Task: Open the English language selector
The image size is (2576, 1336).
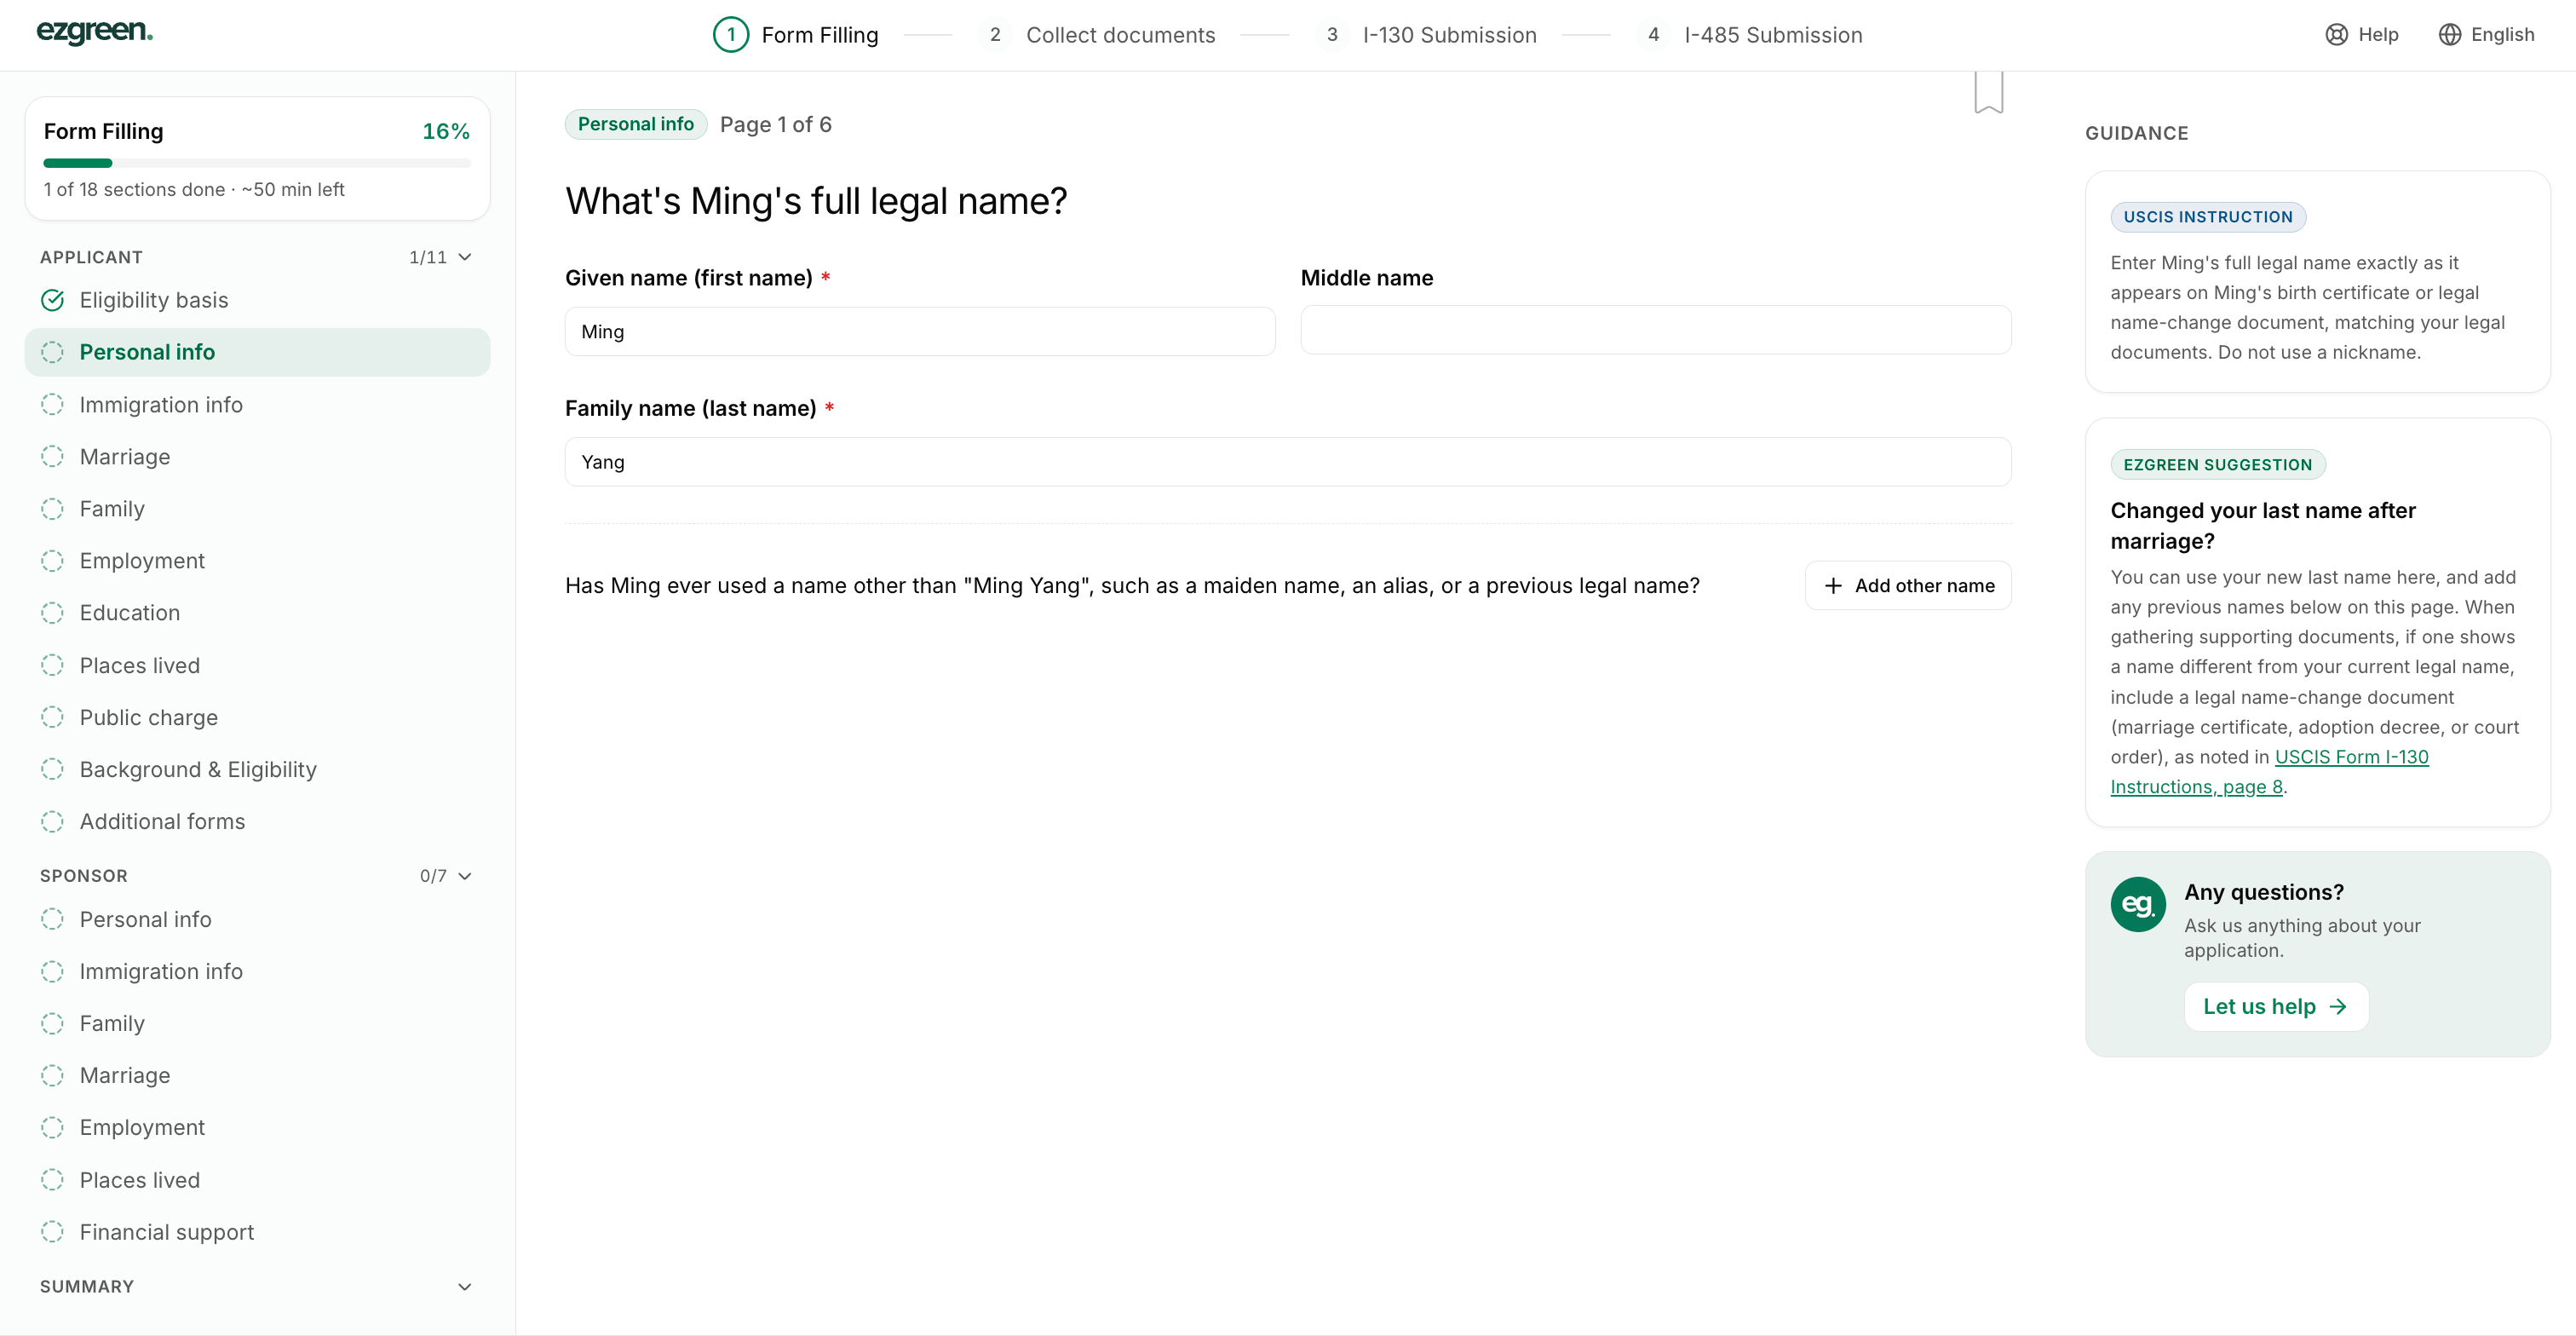Action: pyautogui.click(x=2486, y=35)
